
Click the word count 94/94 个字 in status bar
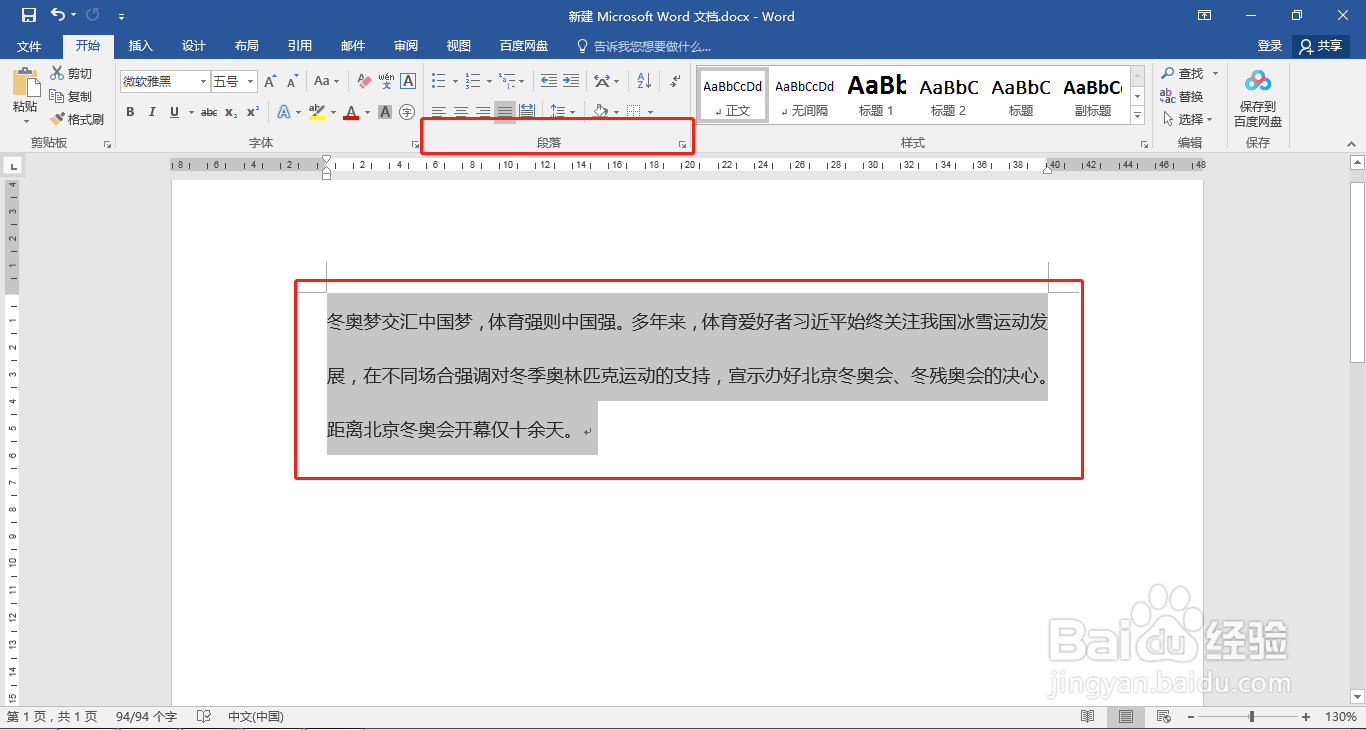[146, 717]
